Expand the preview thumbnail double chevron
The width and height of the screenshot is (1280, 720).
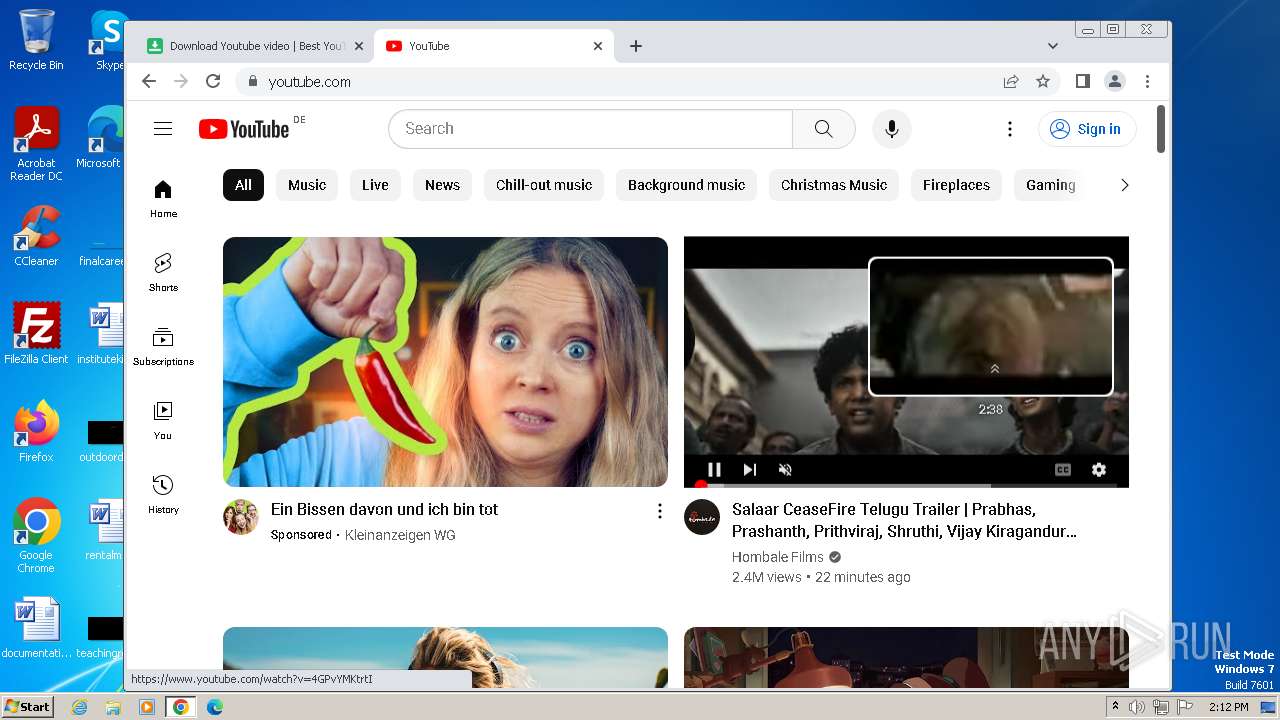(x=994, y=369)
